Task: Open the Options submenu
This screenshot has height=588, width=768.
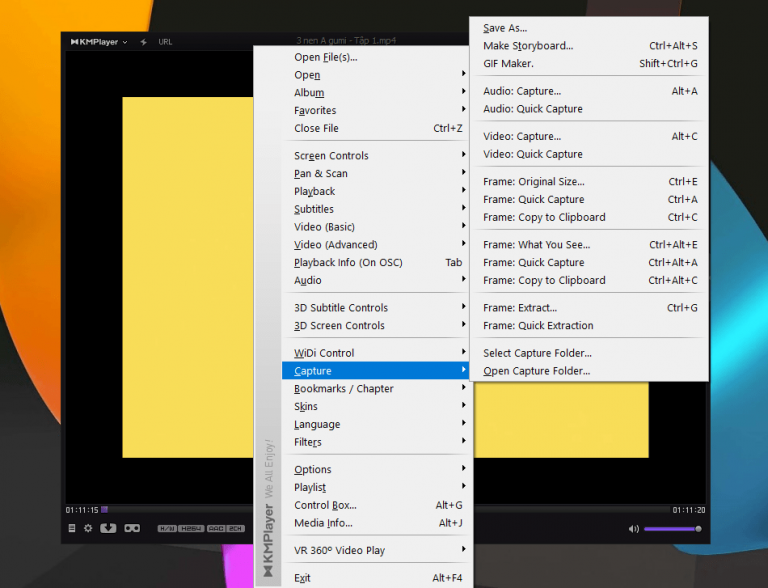Action: [377, 469]
